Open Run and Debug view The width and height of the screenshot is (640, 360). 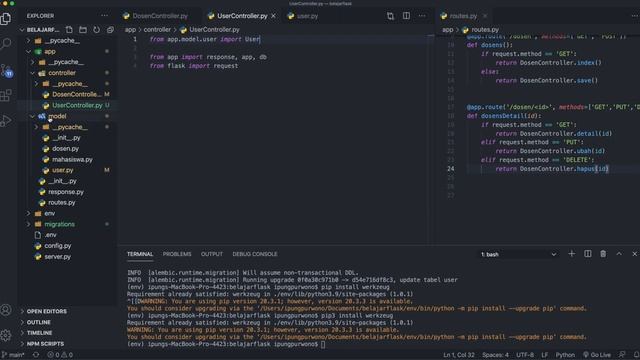[x=6, y=121]
